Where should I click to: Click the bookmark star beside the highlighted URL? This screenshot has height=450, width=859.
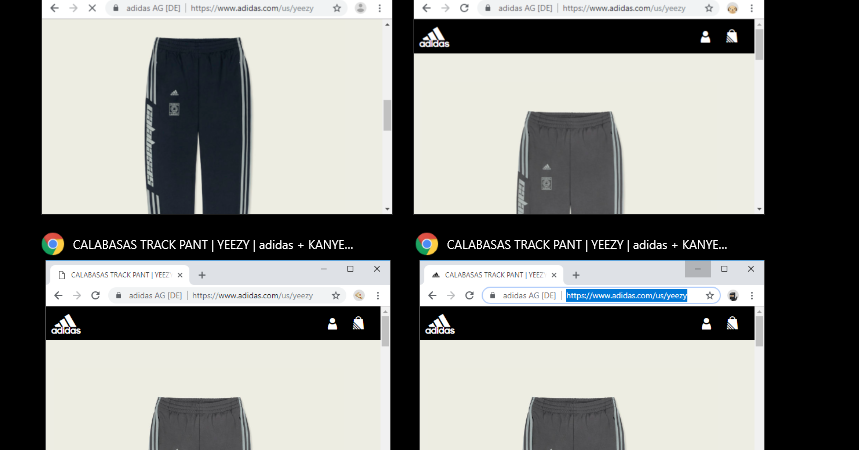[x=710, y=296]
